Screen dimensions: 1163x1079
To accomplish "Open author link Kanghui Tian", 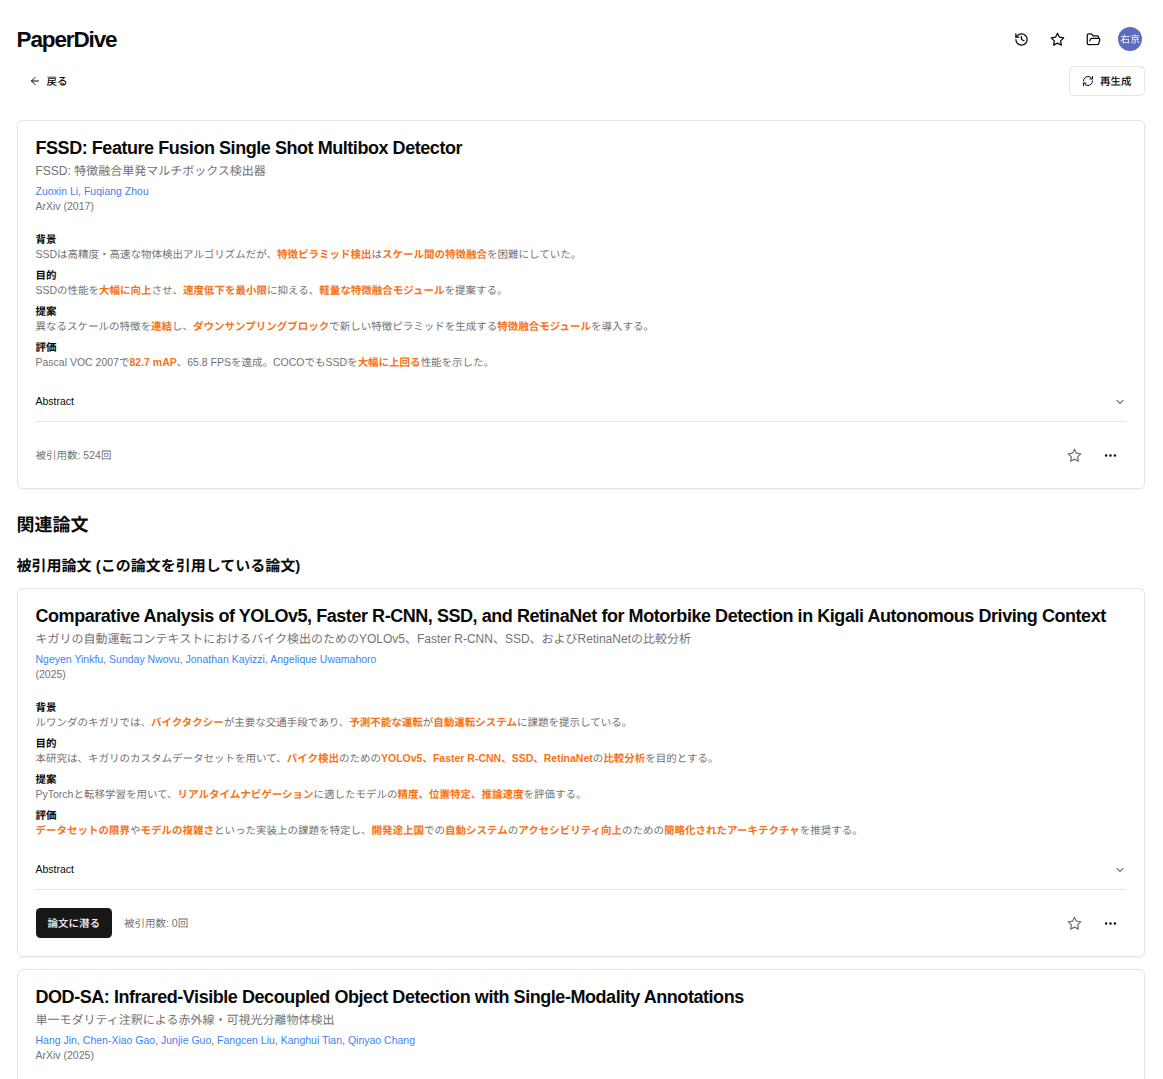I will click(312, 1040).
